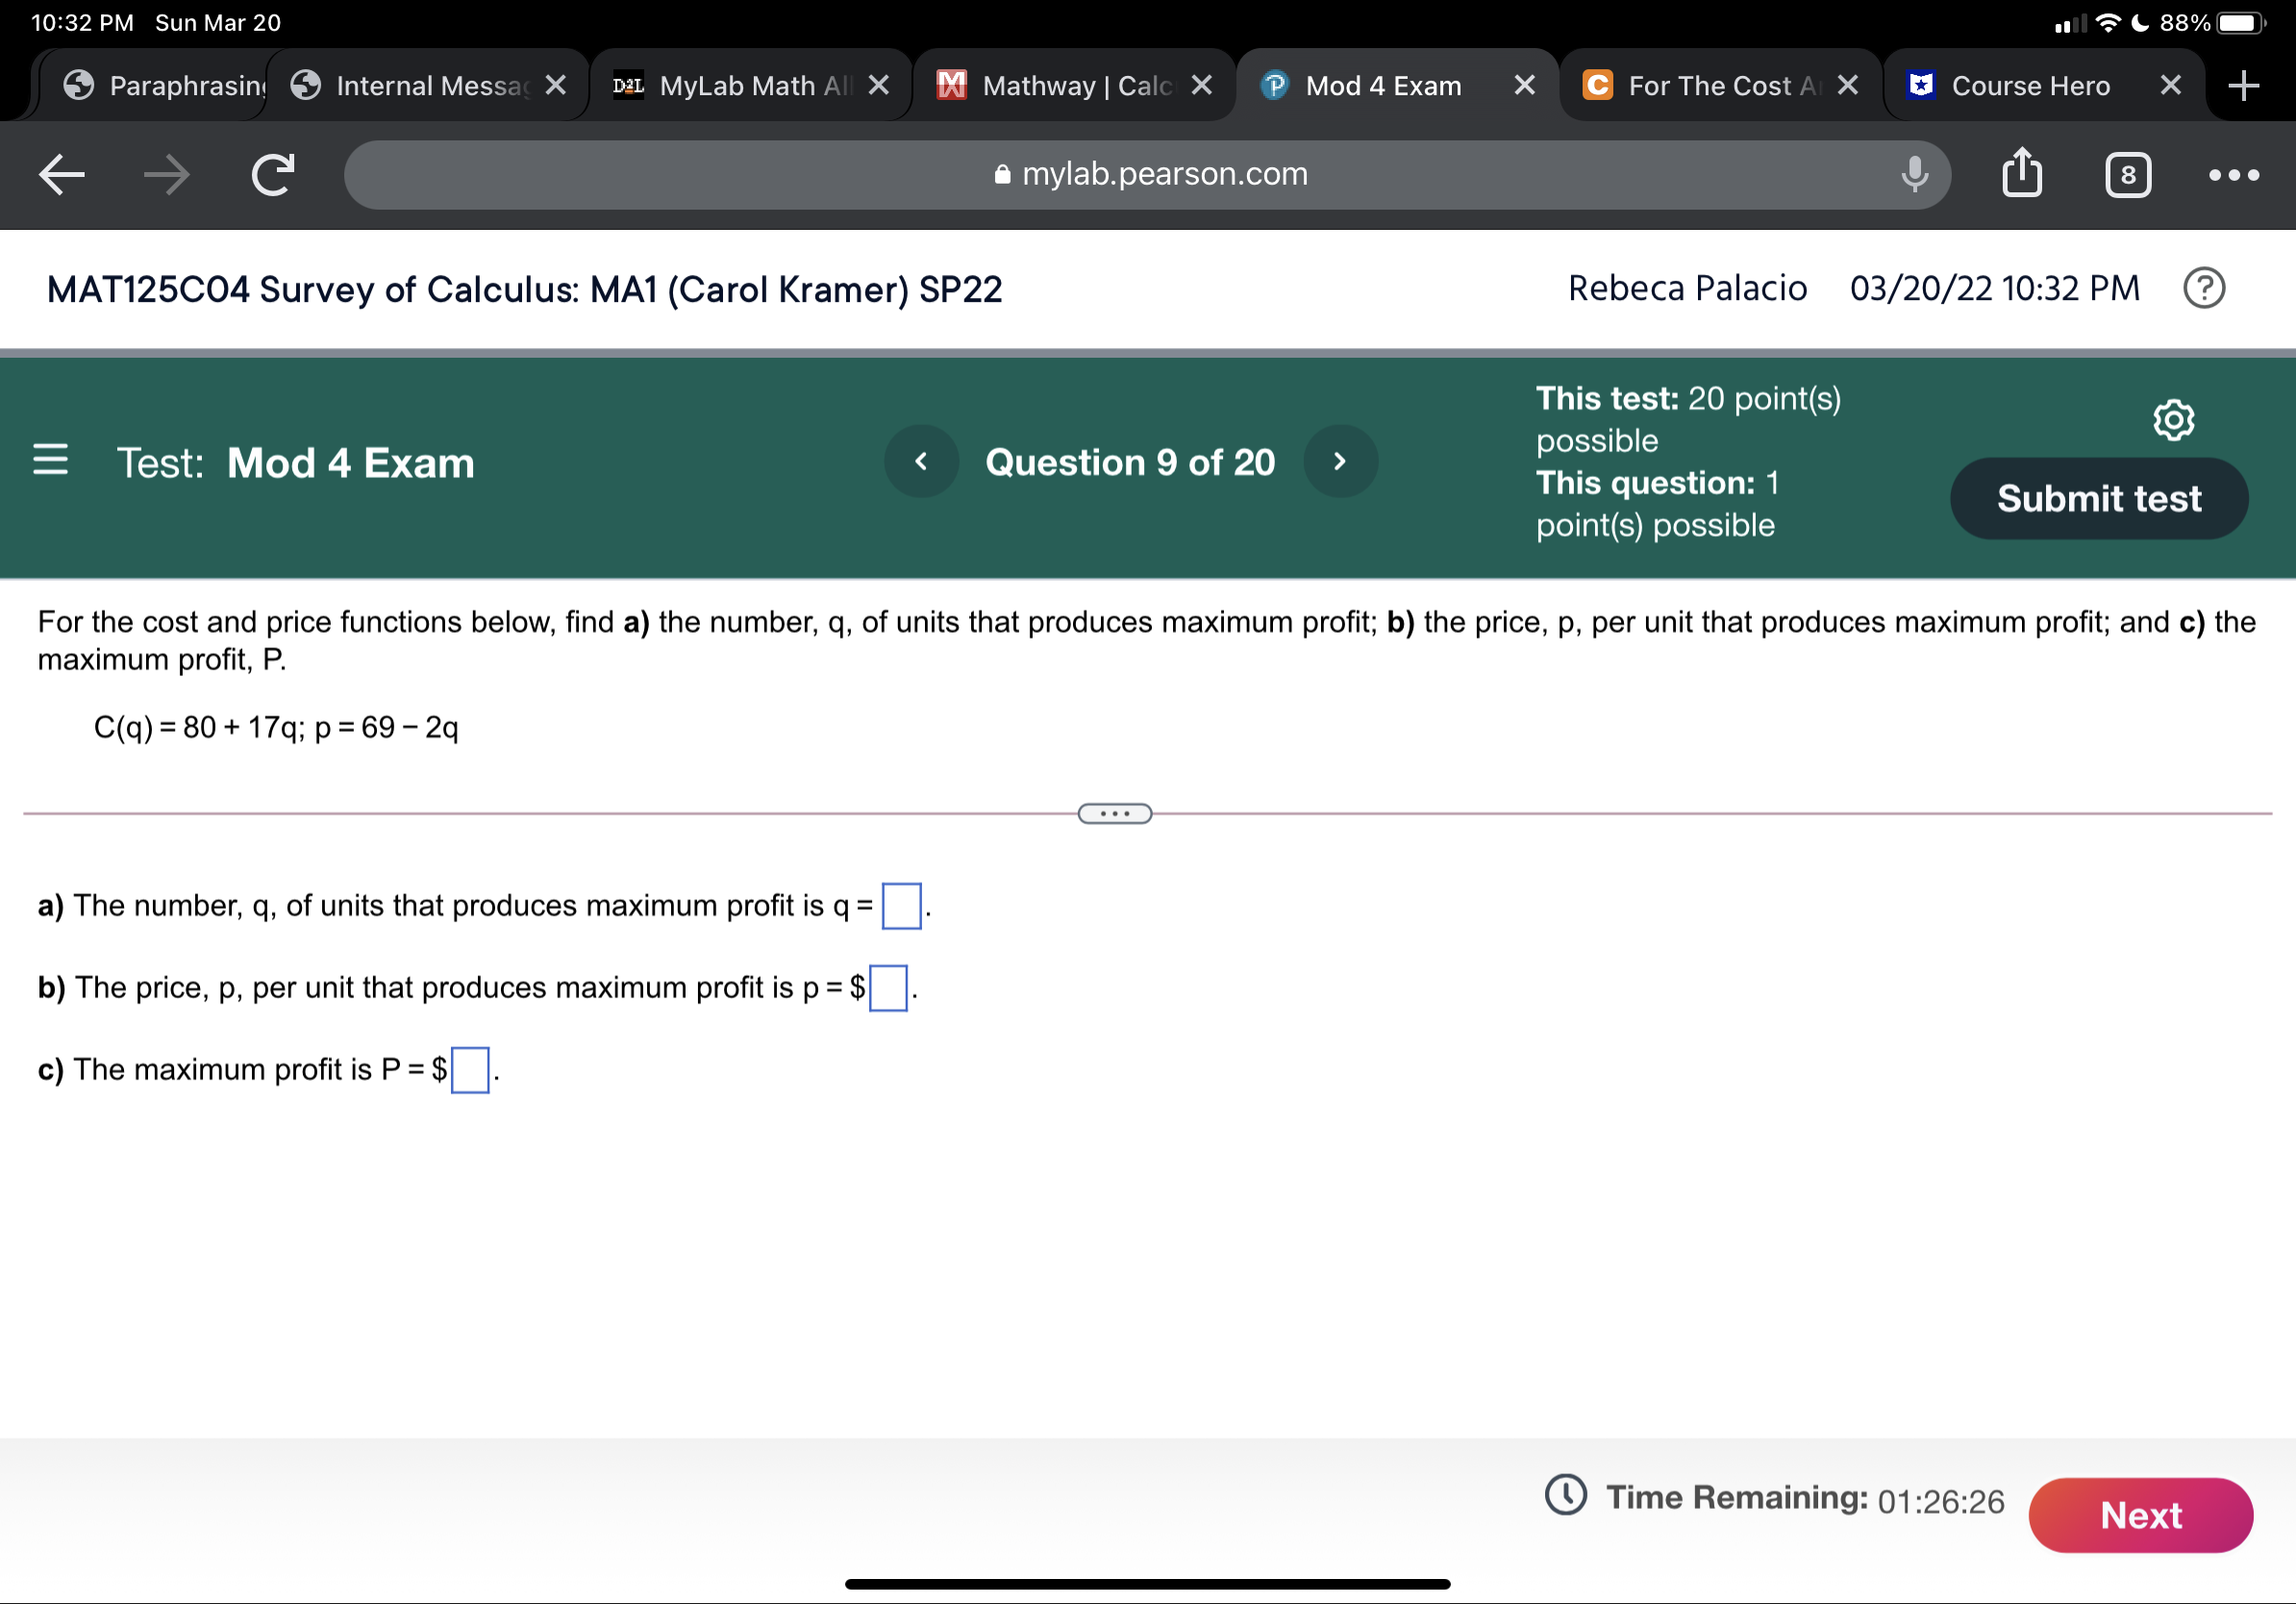The width and height of the screenshot is (2296, 1604).
Task: Advance to next question with right chevron
Action: pyautogui.click(x=1340, y=461)
